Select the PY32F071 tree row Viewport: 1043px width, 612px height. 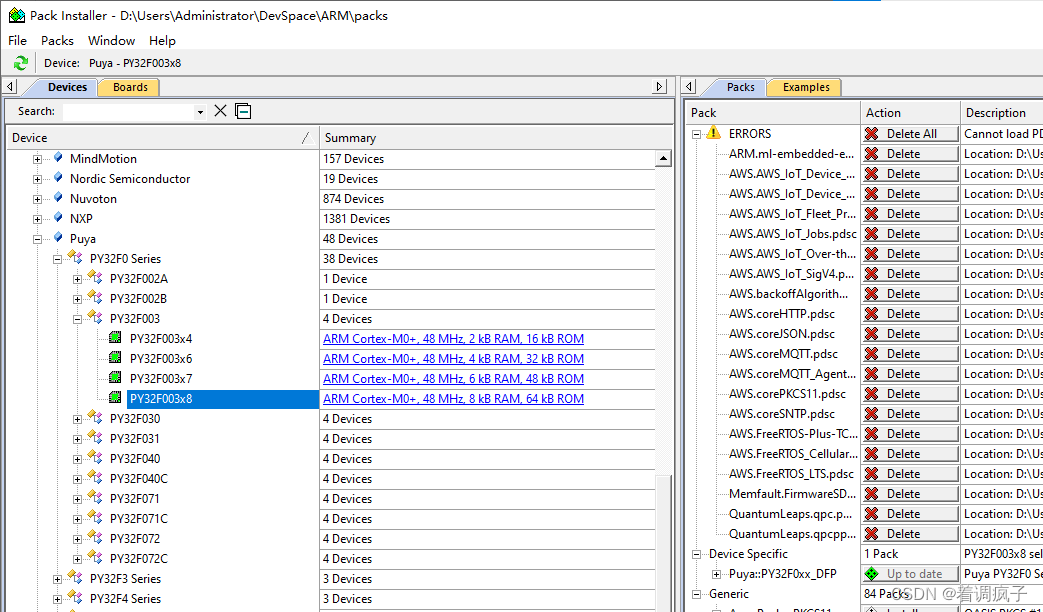(x=134, y=498)
